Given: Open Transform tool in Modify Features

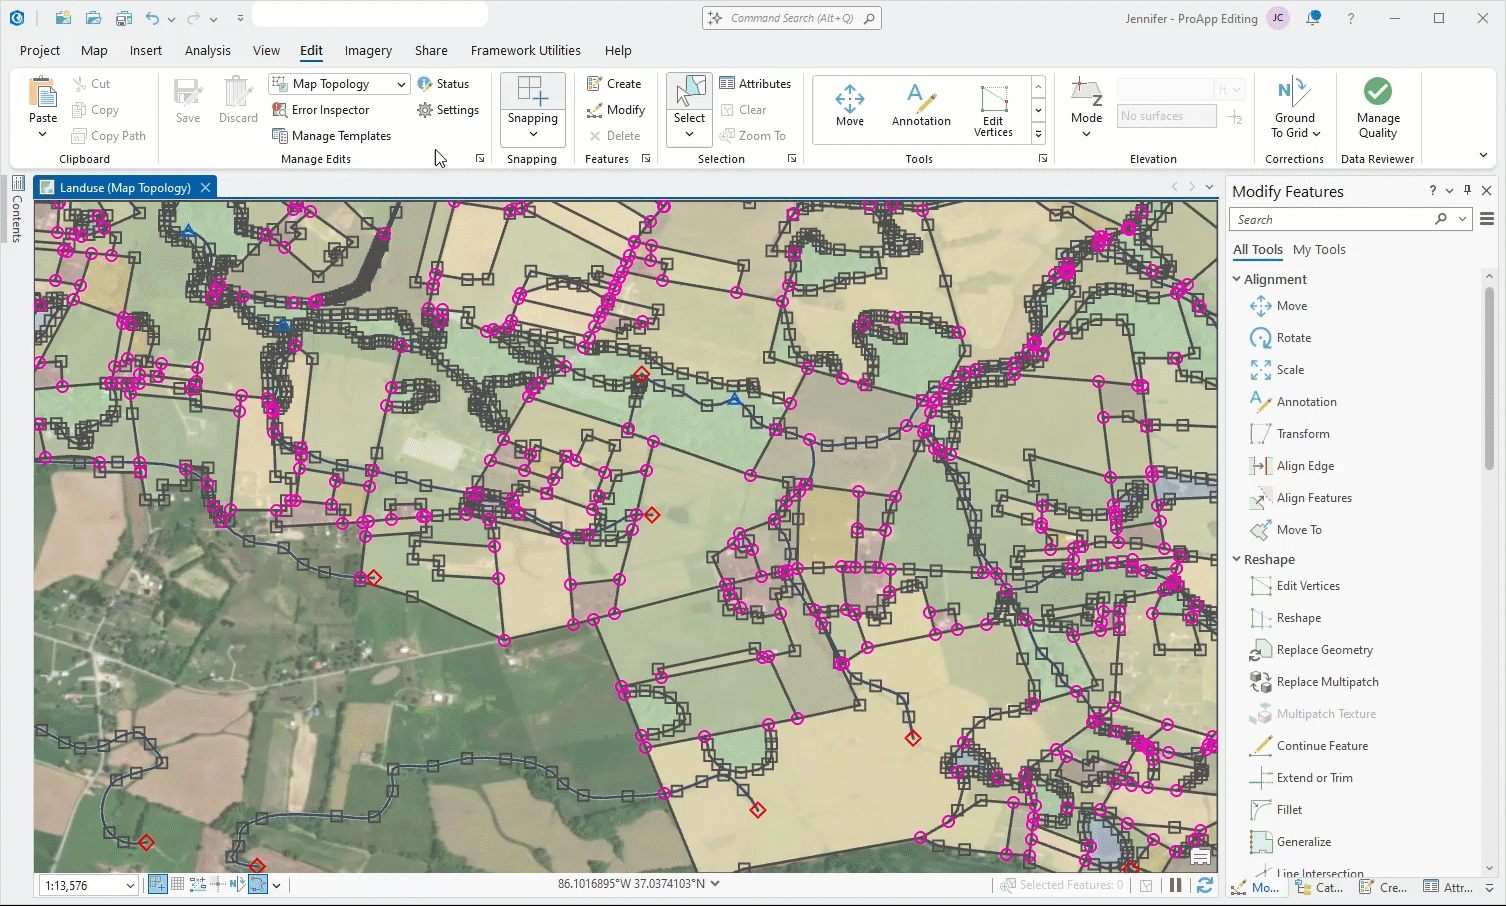Looking at the screenshot, I should click(1290, 434).
